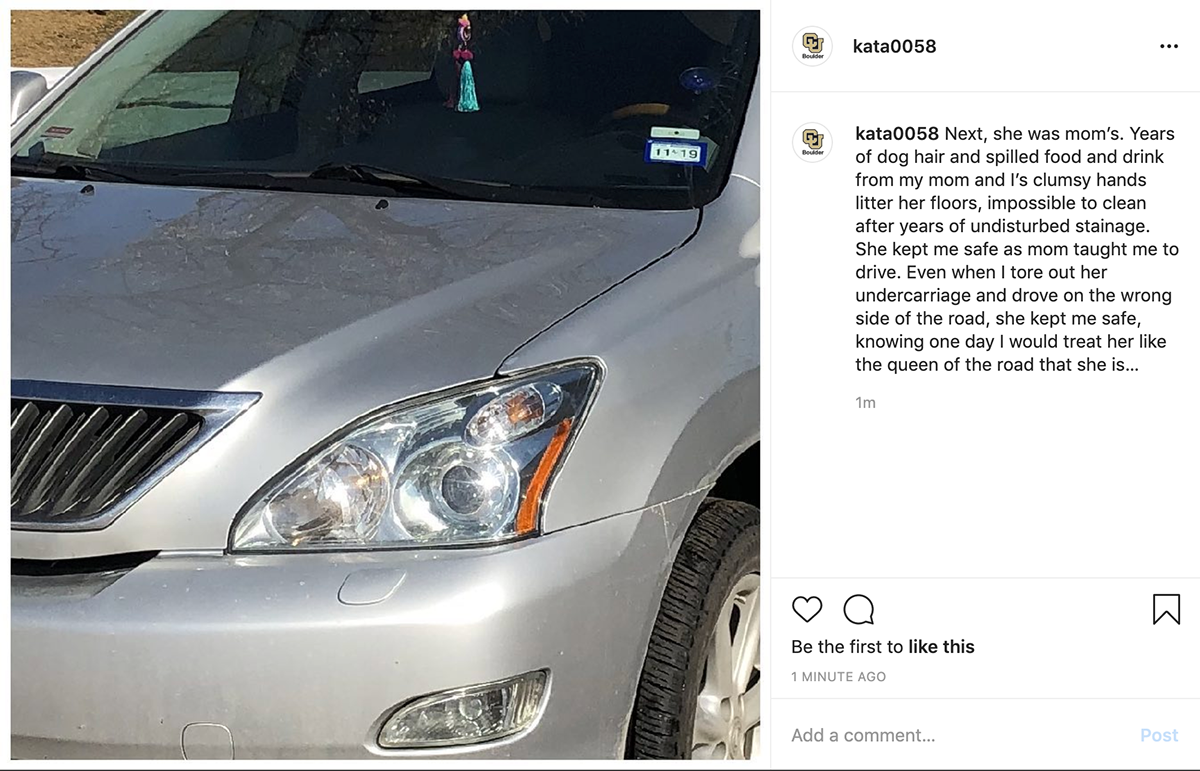Image resolution: width=1200 pixels, height=771 pixels.
Task: Click the fog light in the post photo
Action: click(464, 708)
